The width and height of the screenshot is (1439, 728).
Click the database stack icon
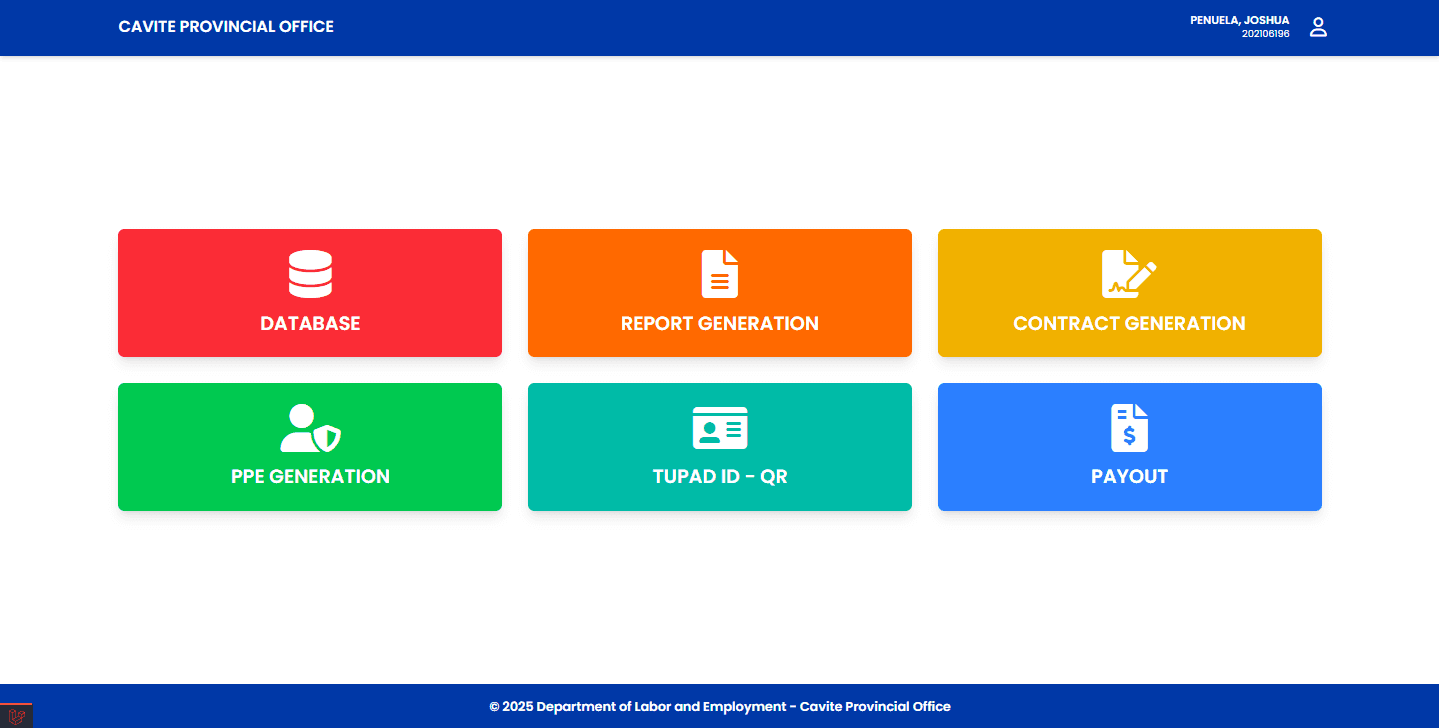click(x=310, y=274)
